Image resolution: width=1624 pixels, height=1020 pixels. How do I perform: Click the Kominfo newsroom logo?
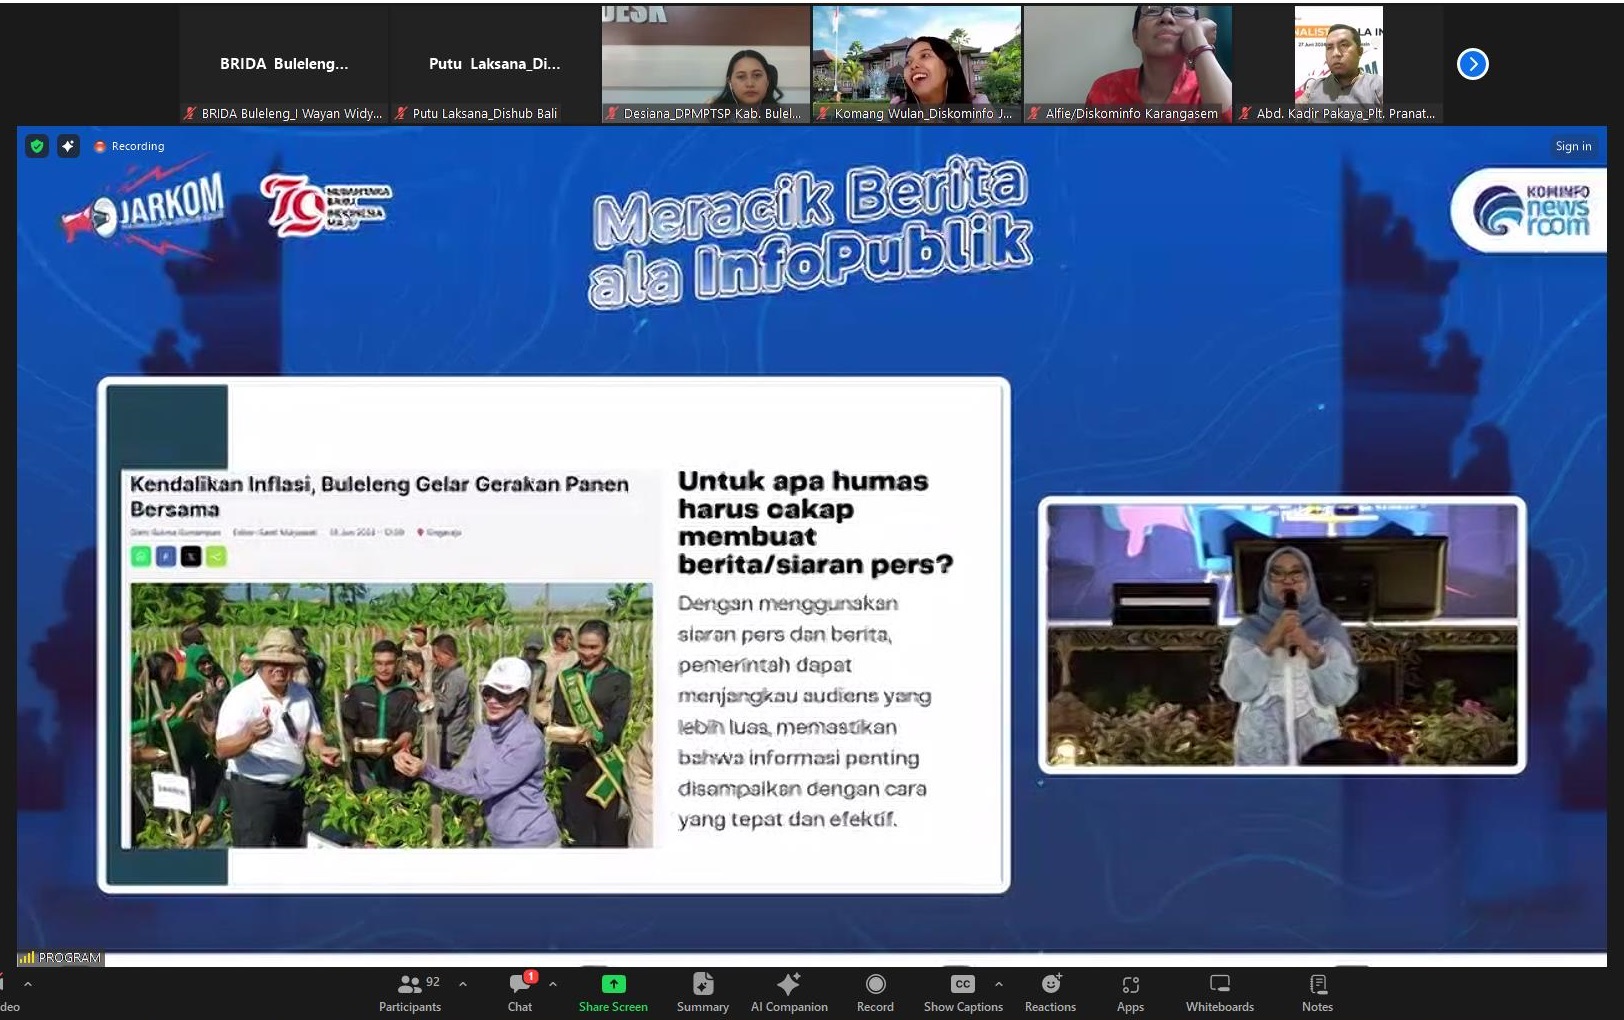[x=1530, y=211]
